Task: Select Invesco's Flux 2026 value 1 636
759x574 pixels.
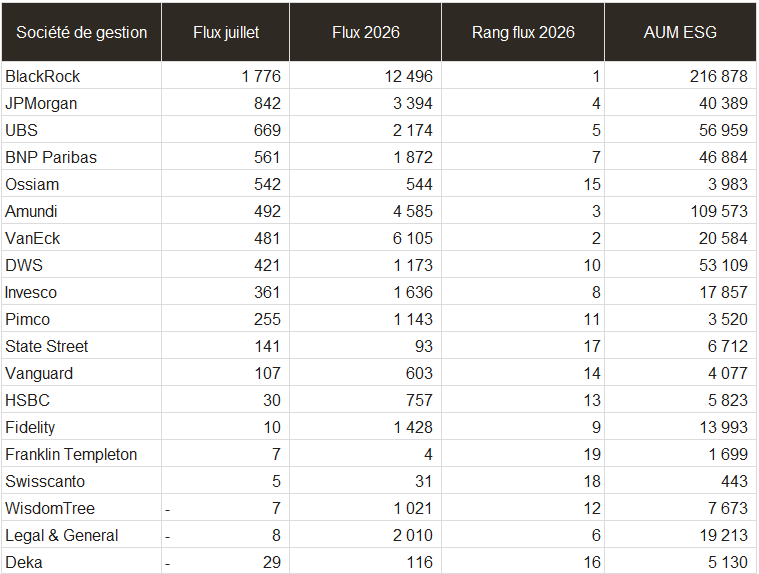Action: click(x=413, y=292)
